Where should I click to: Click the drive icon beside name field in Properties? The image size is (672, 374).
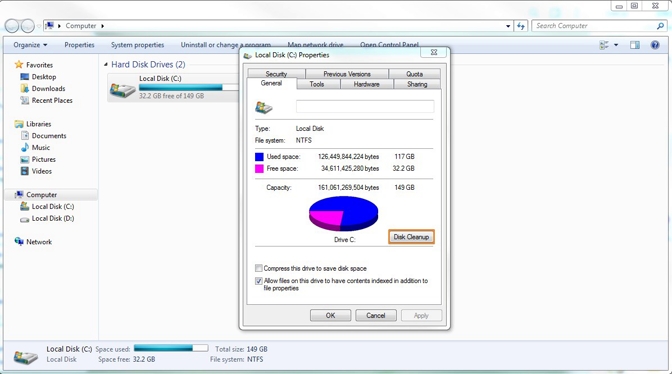pos(264,107)
